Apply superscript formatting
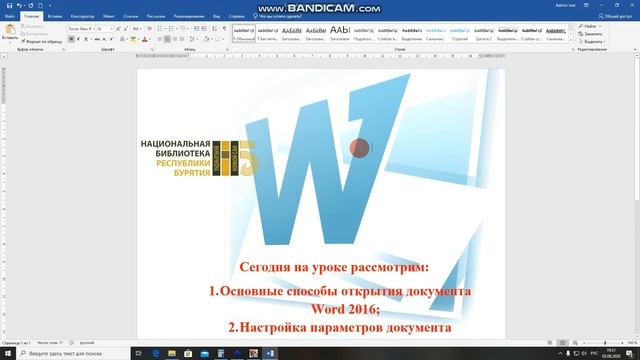Viewport: 640px width, 360px height. click(111, 39)
